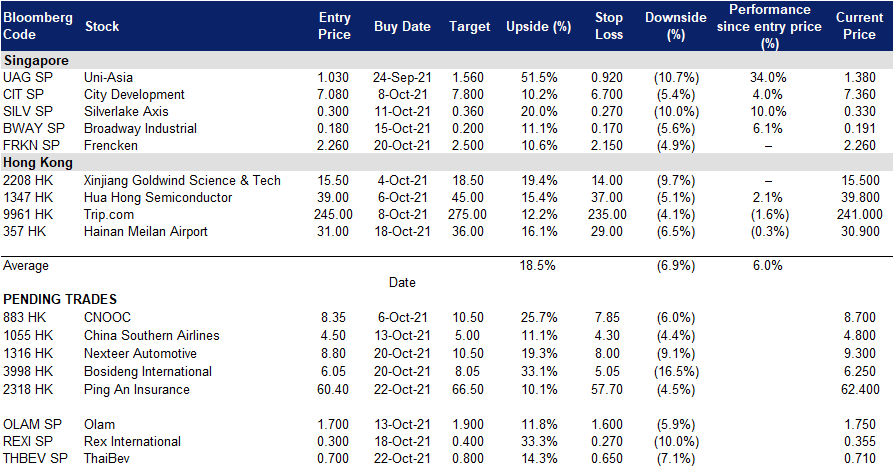Select the 'PENDING TRADES' heading
The image size is (893, 467).
60,300
